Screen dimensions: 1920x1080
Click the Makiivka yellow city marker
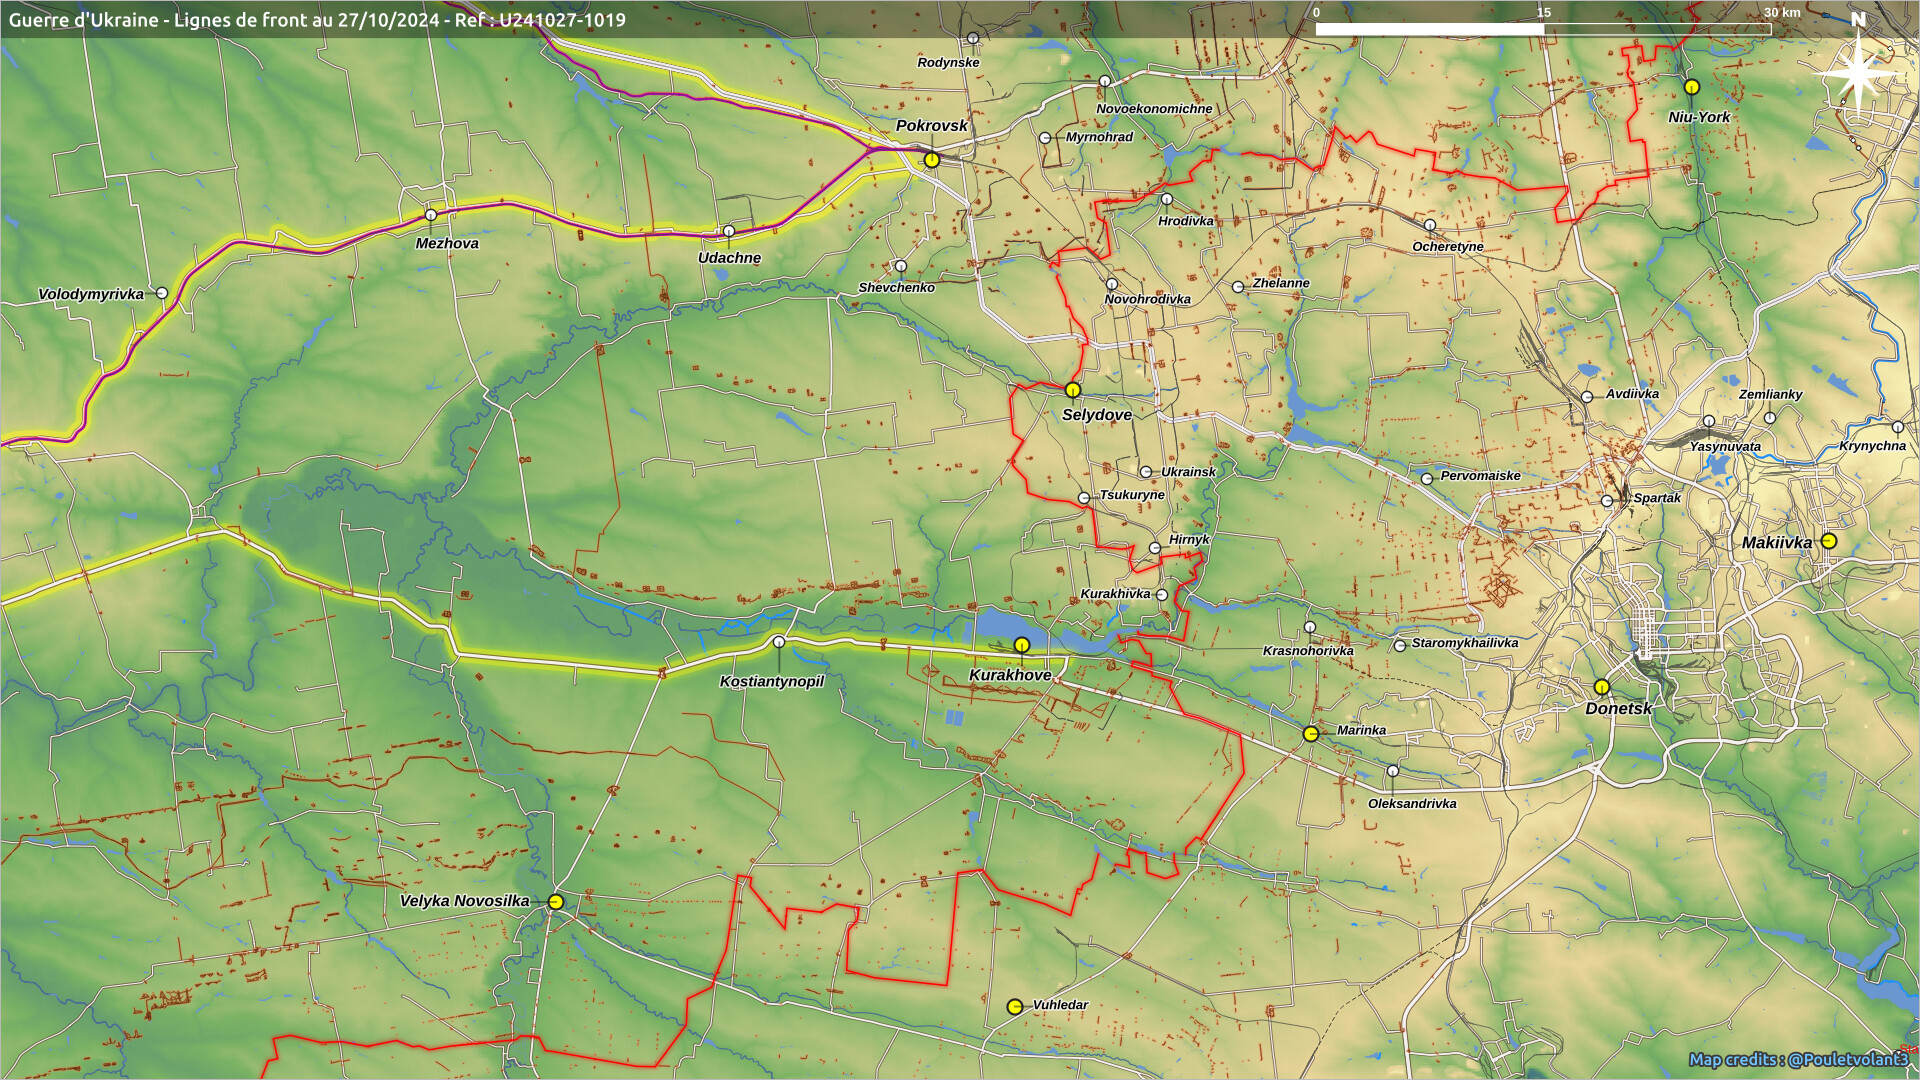pyautogui.click(x=1829, y=541)
